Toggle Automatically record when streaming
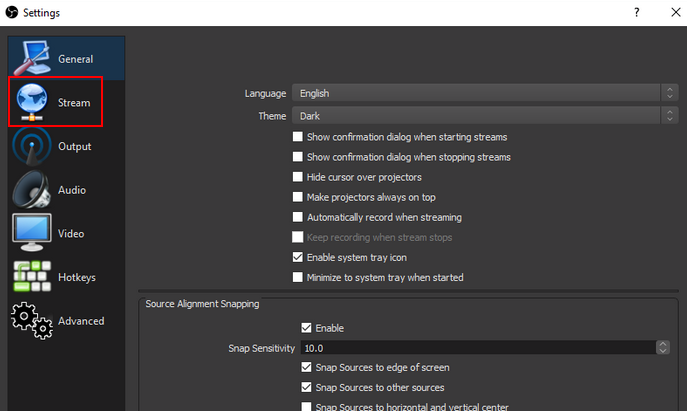The image size is (687, 411). 298,217
